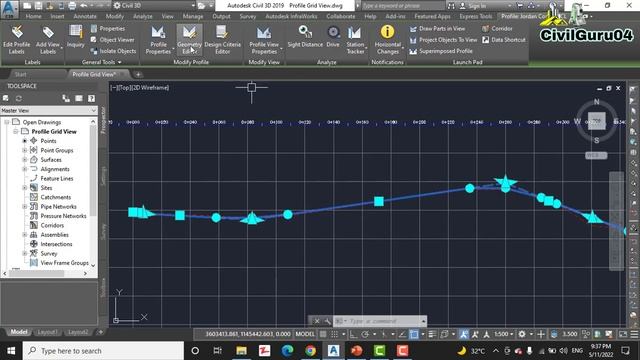Expand Alignments tree node
640x360 pixels.
pos(24,169)
